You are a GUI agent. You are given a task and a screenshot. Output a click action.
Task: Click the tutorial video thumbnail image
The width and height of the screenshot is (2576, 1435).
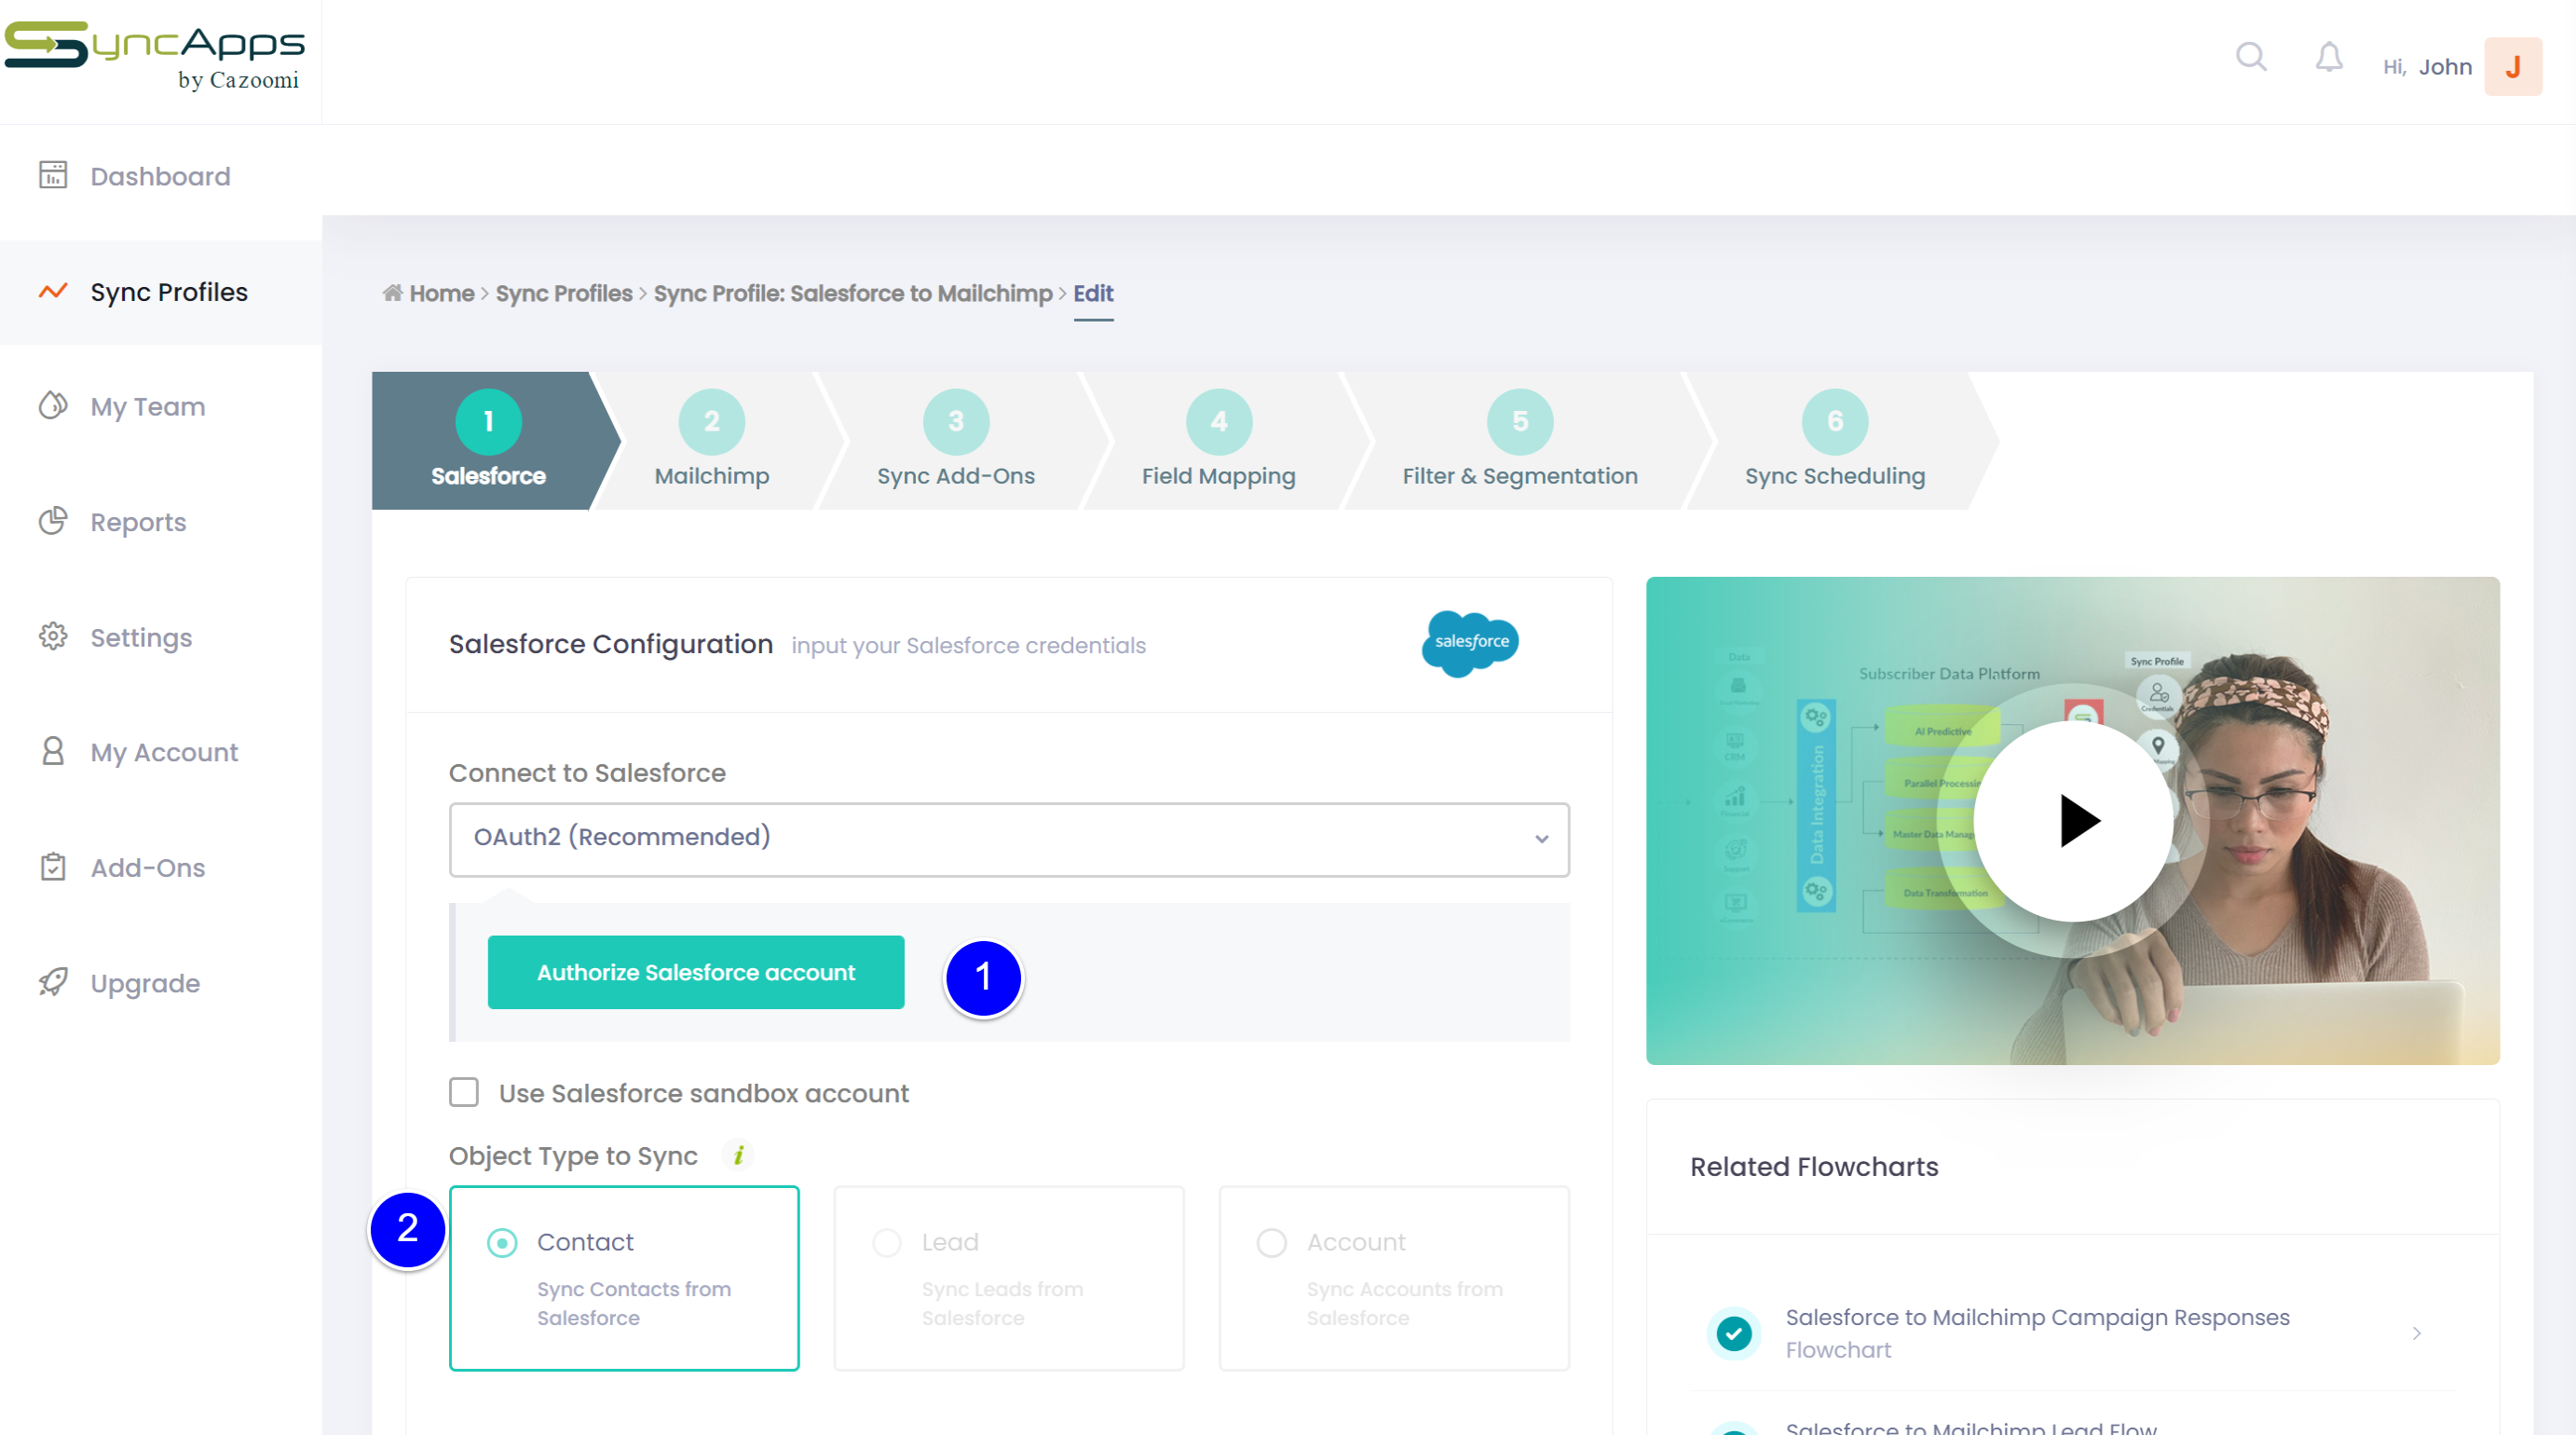coord(2073,821)
